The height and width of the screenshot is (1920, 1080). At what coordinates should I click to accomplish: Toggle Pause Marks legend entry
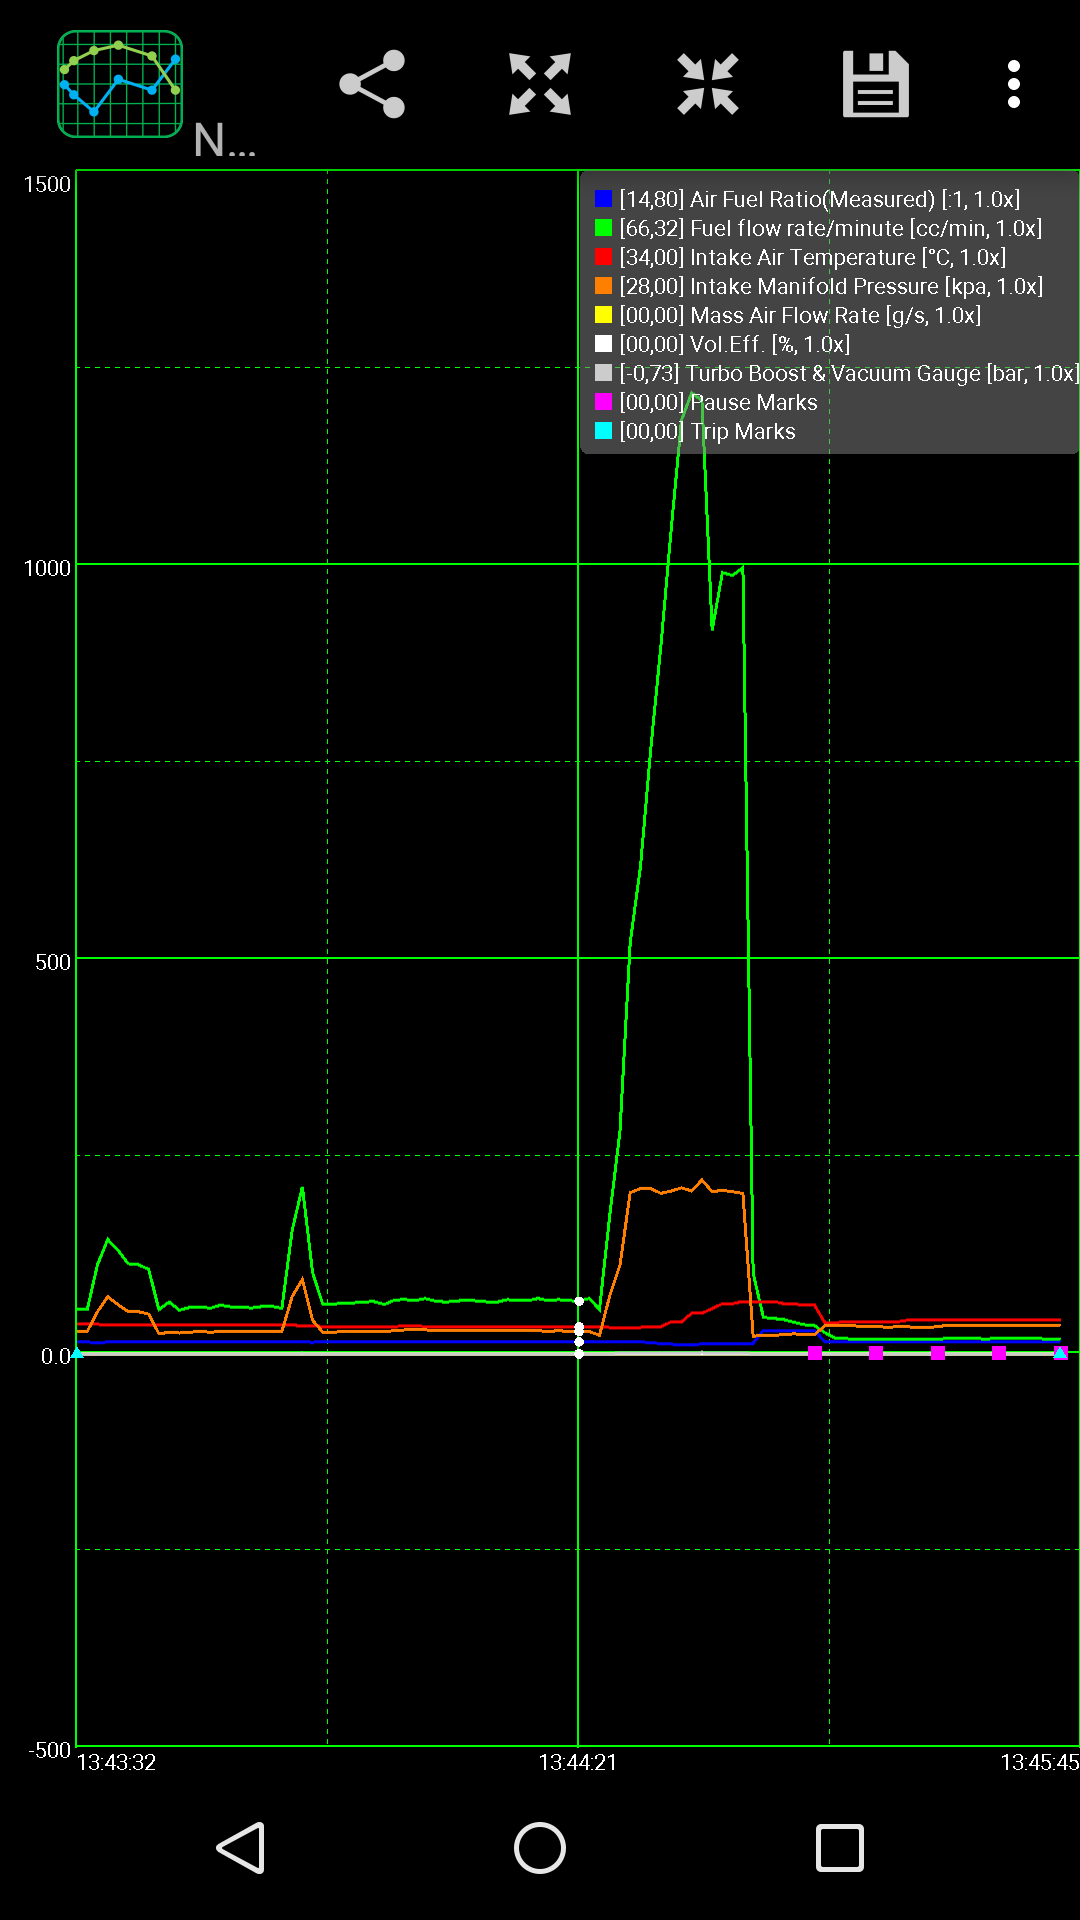717,402
